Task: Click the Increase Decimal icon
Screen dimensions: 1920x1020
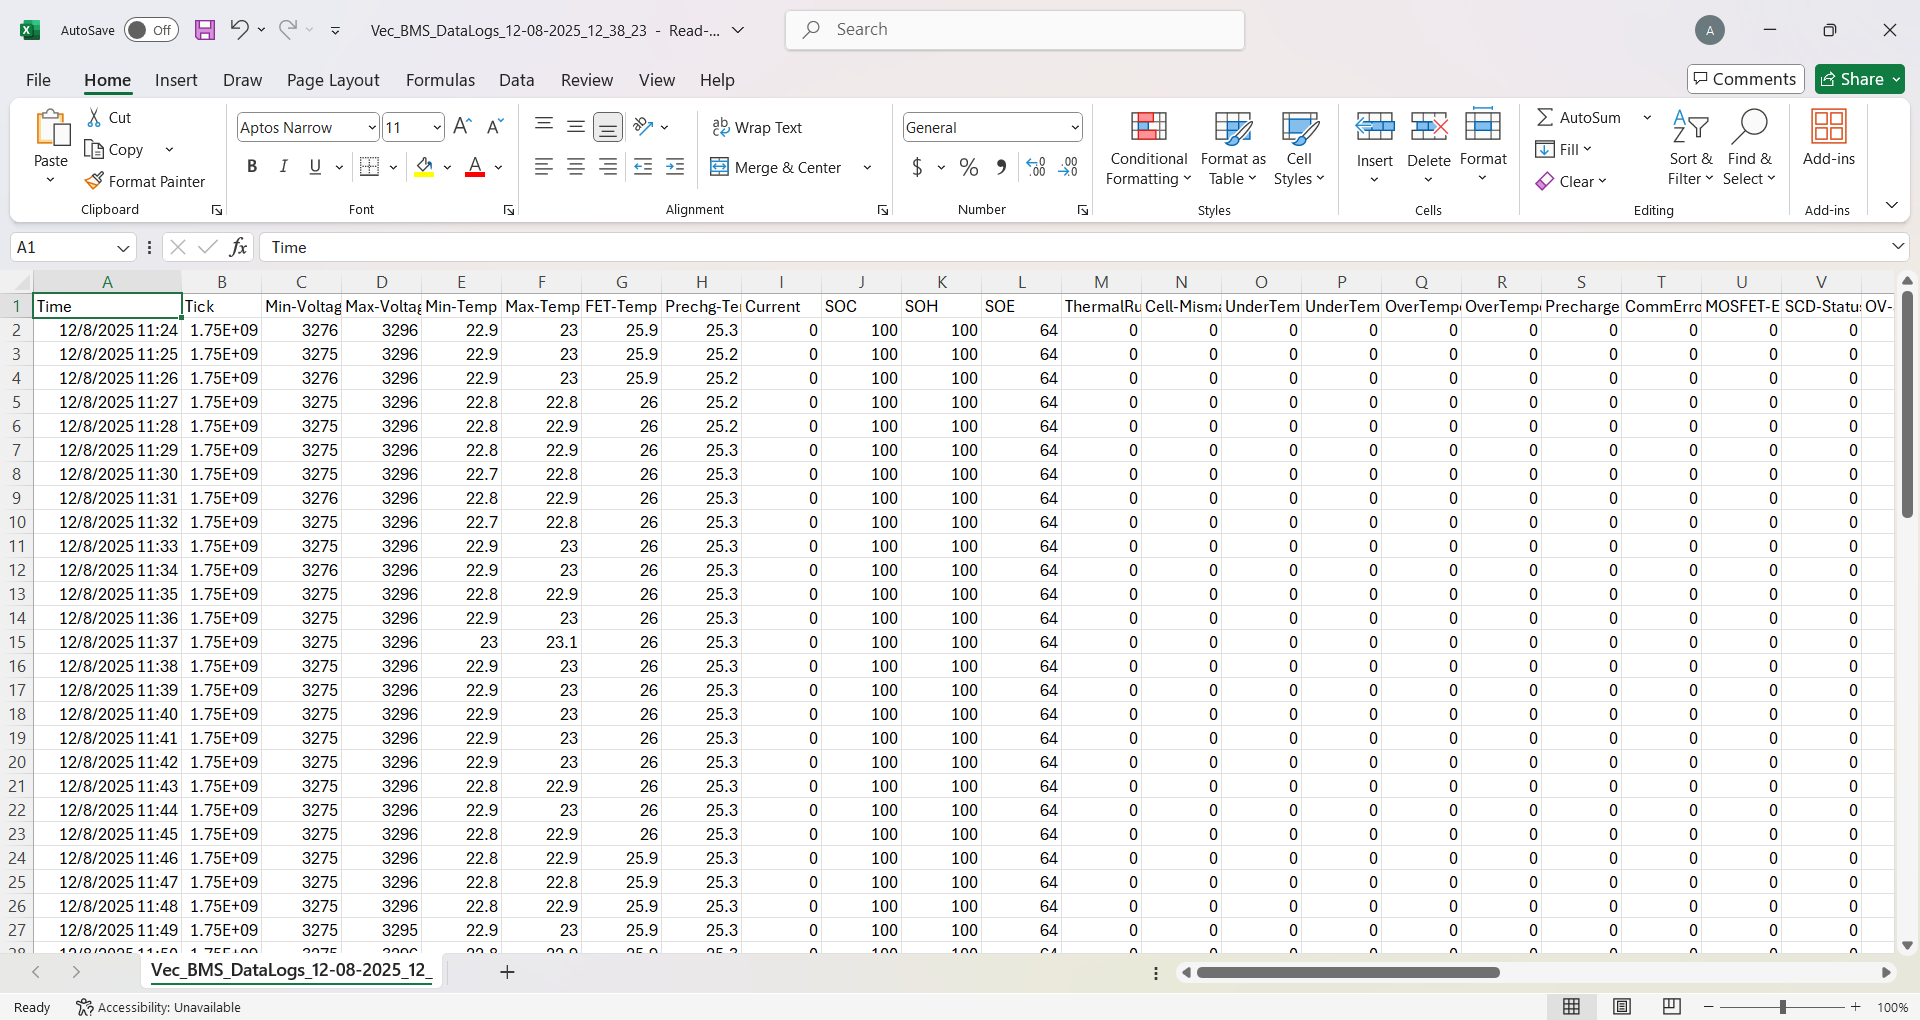Action: point(1036,167)
